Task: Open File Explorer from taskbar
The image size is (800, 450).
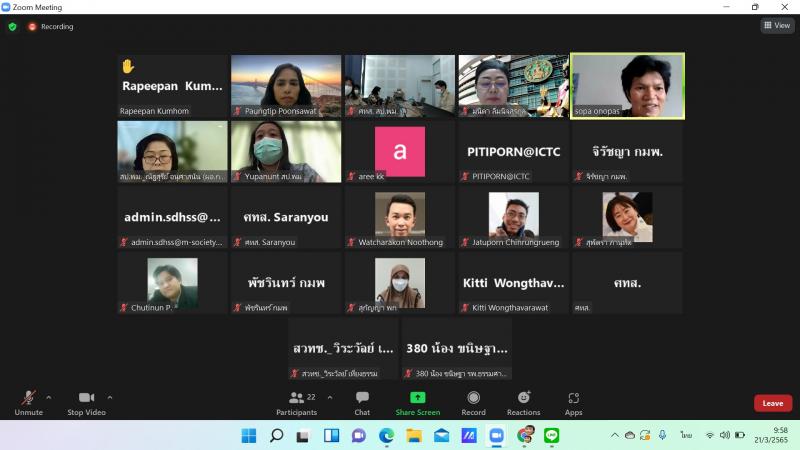Action: pyautogui.click(x=414, y=435)
